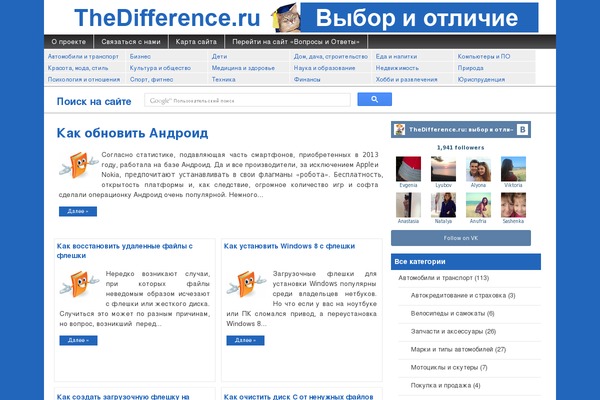Click the book mascot beside Android article
The image size is (600, 400).
(78, 165)
